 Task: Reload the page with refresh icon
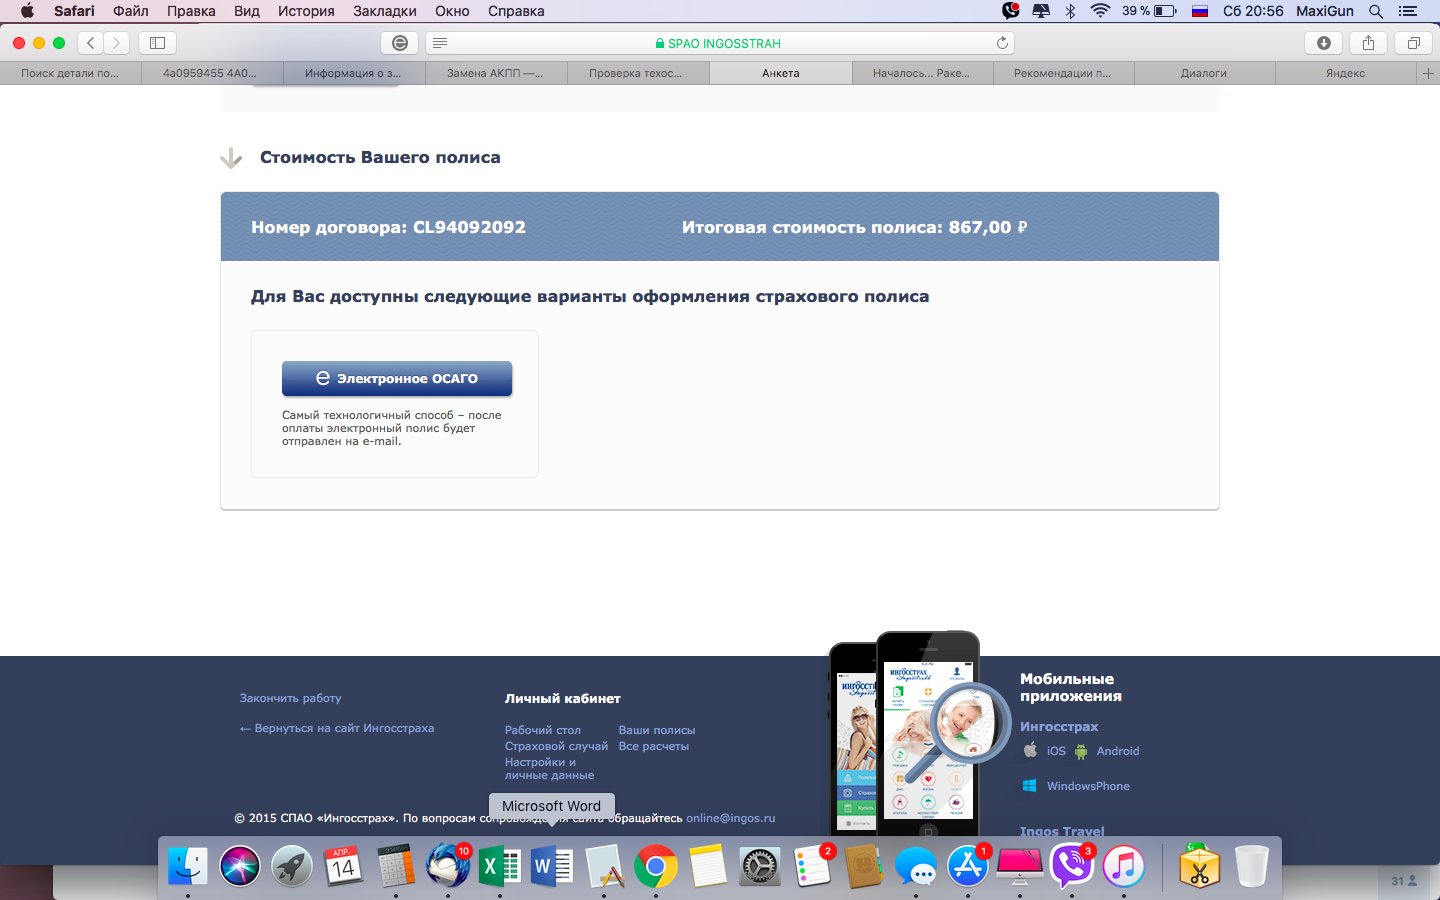[x=1002, y=43]
